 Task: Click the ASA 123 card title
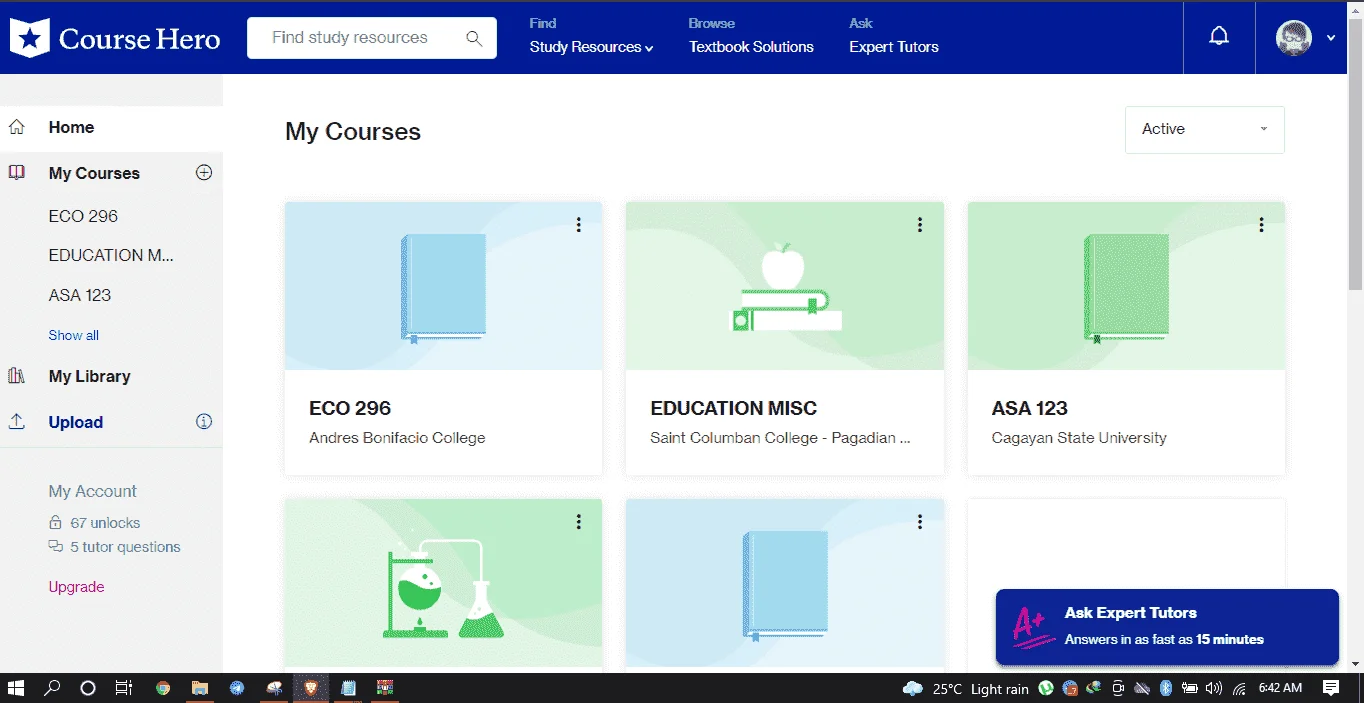tap(1030, 408)
